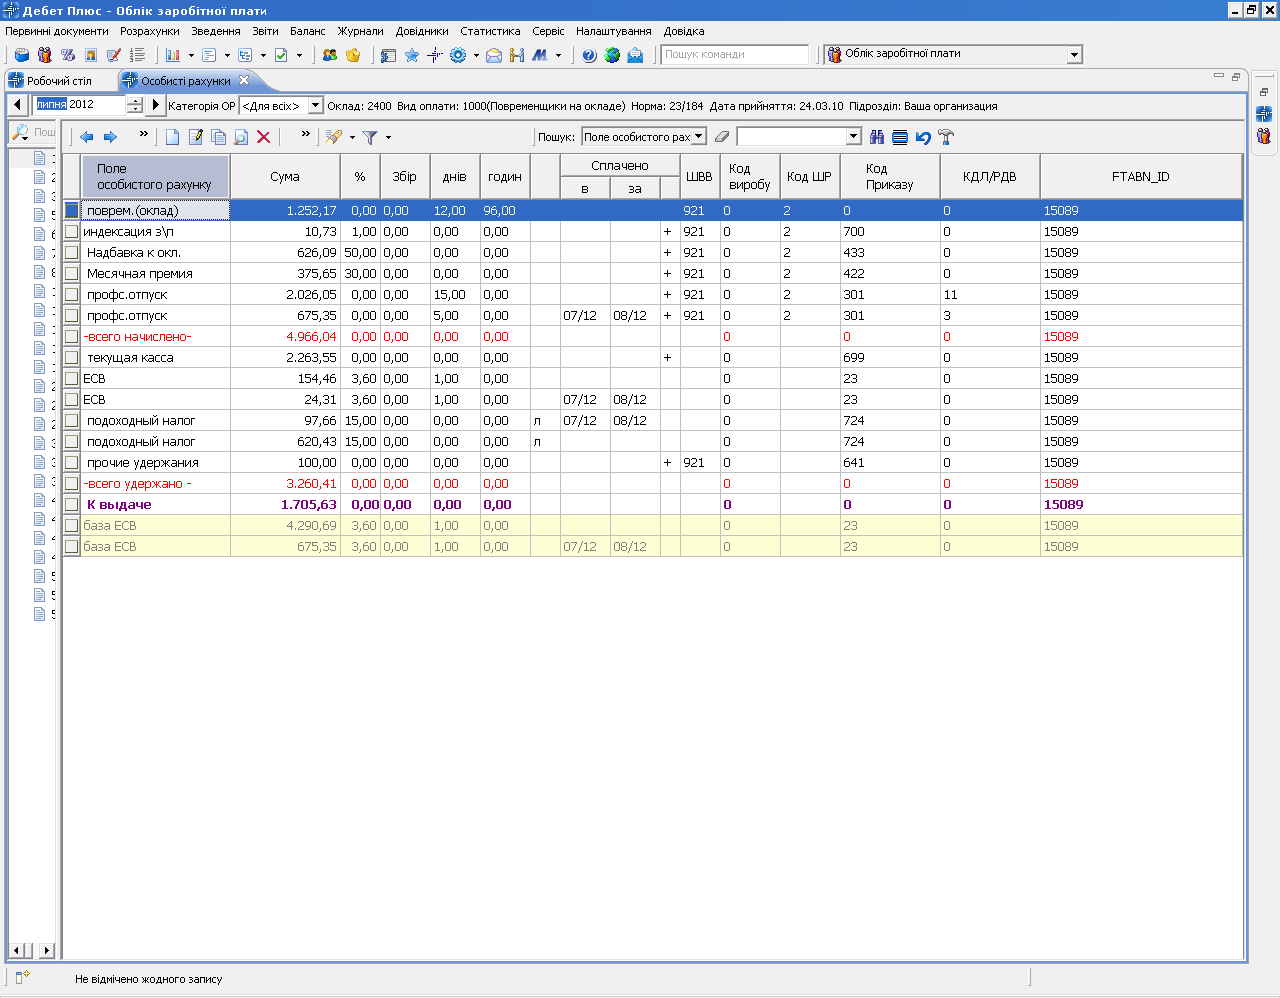Tick checkbox for текущая касса row
This screenshot has width=1280, height=998.
tap(71, 357)
